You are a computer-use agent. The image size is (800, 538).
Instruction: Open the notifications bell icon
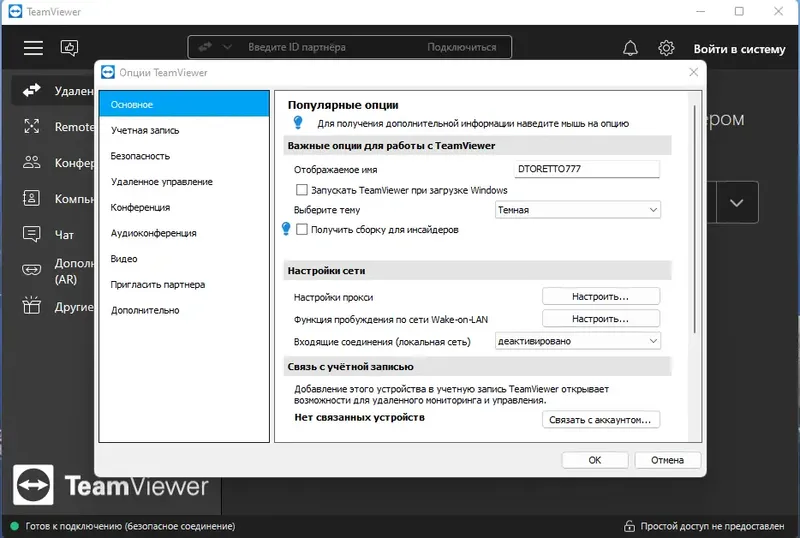[x=630, y=48]
